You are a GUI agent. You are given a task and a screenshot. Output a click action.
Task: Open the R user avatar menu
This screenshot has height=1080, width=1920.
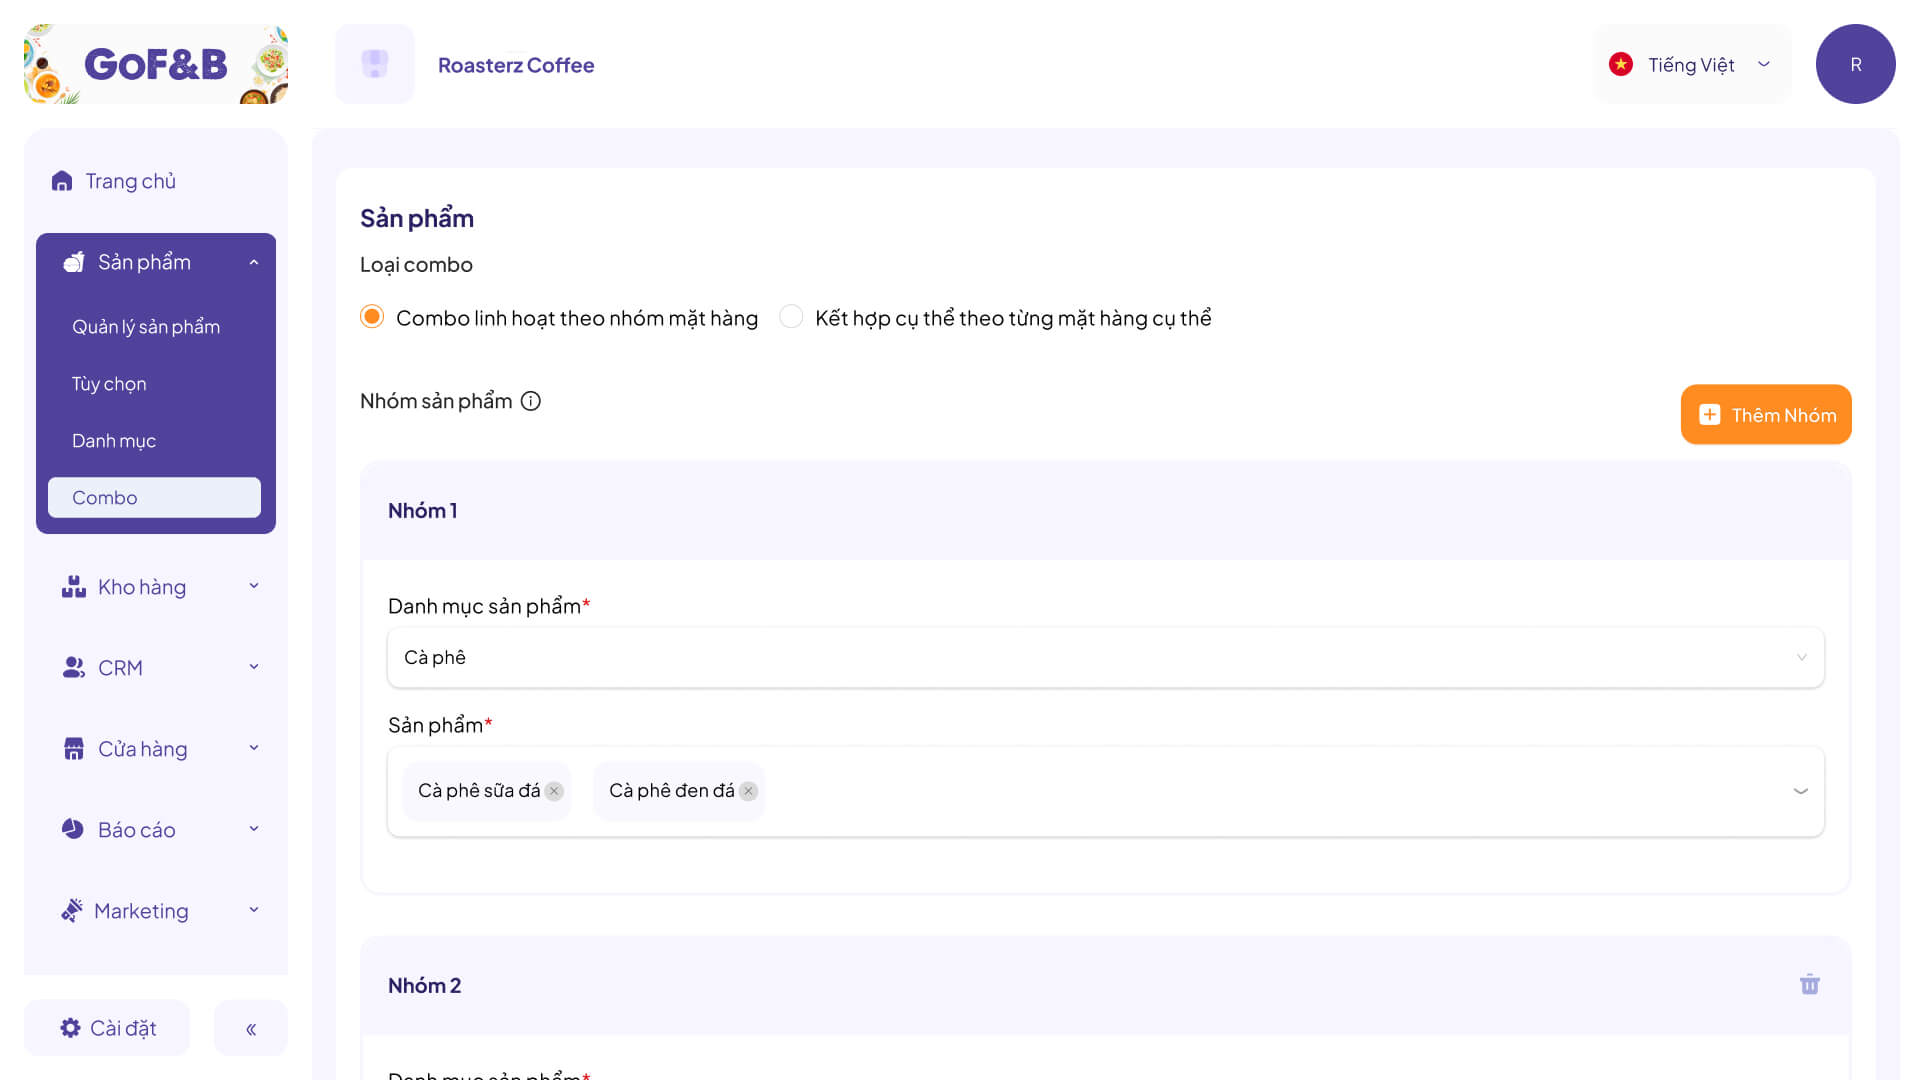coord(1855,64)
